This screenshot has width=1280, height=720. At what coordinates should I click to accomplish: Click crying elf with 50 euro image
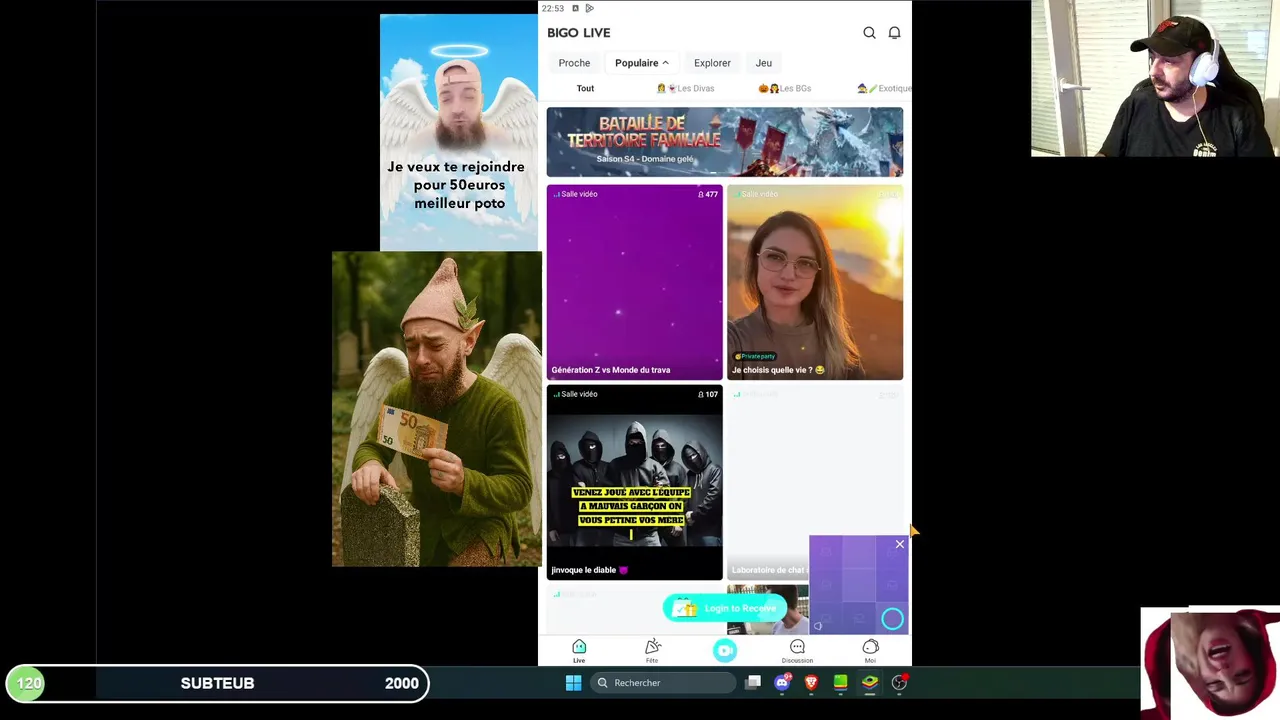437,409
